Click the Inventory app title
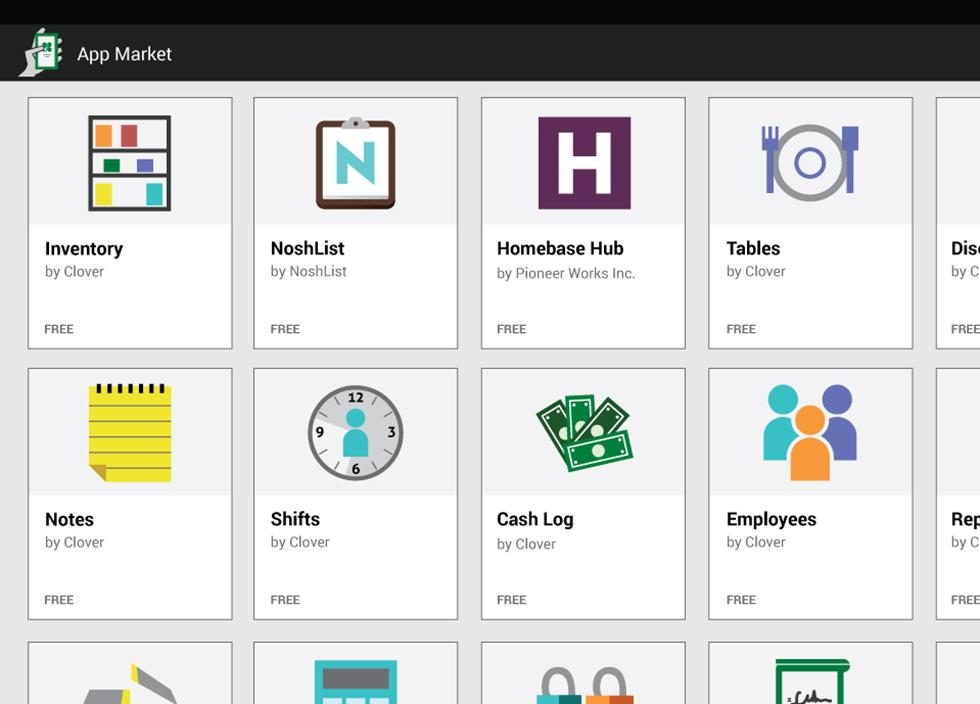 click(84, 249)
